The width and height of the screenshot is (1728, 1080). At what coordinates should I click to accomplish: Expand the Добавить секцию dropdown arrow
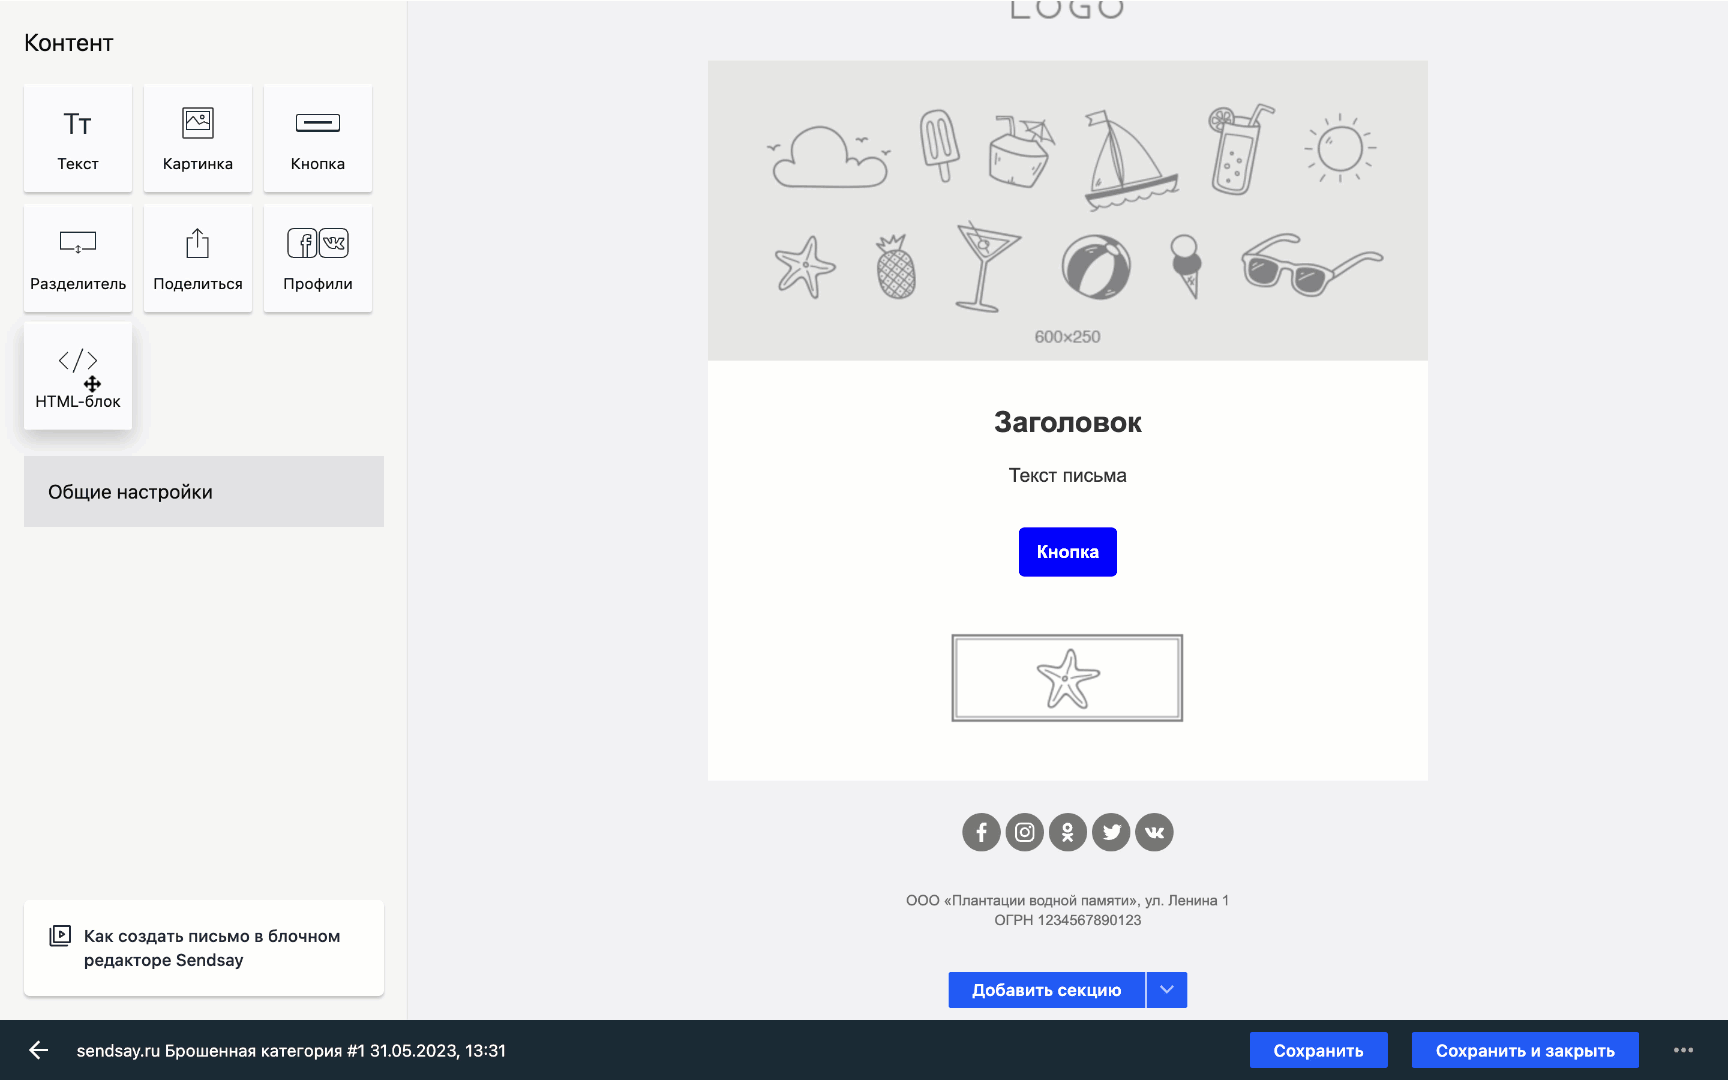tap(1167, 990)
